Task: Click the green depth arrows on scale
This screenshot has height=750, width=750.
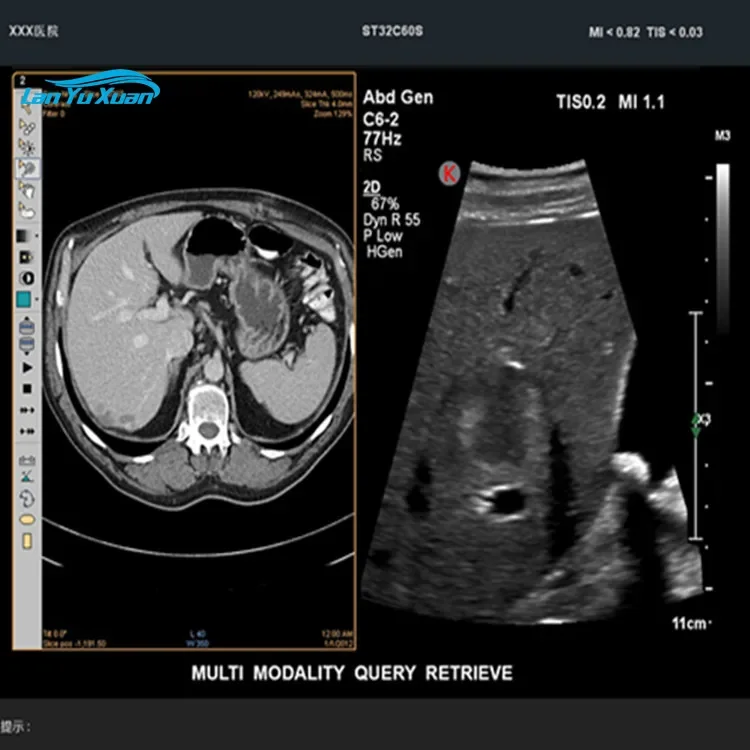Action: coord(696,425)
